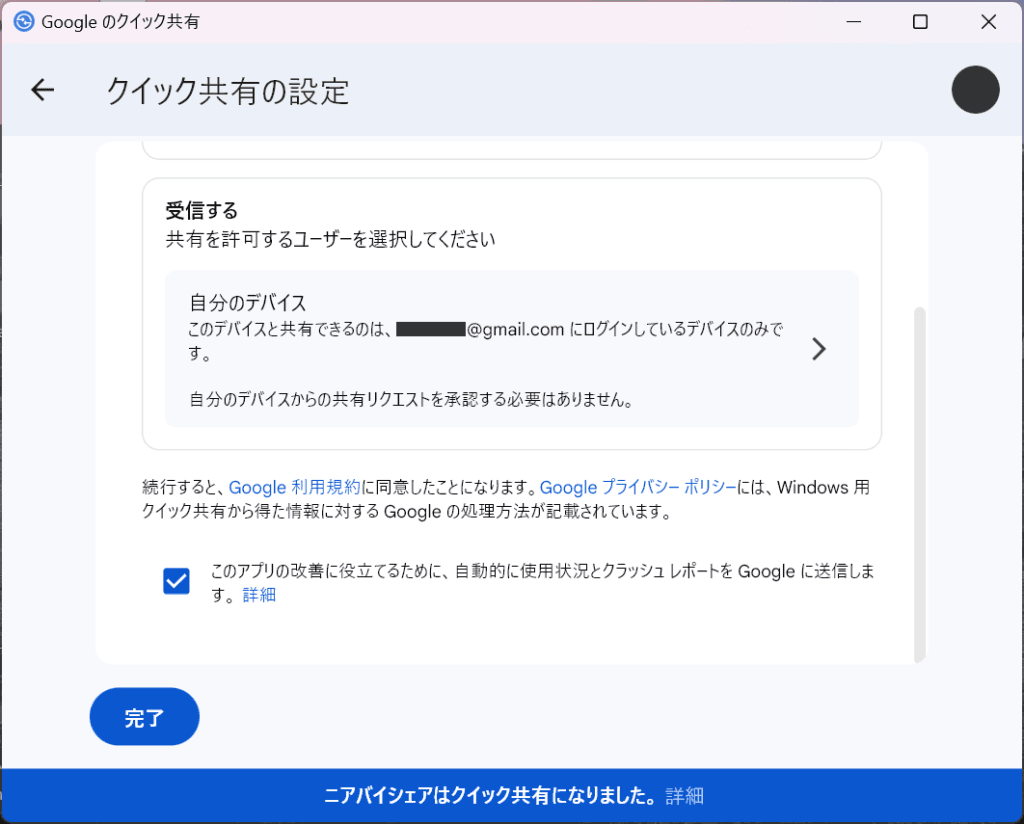Click the クイック共有の設定 heading
Viewport: 1024px width, 824px height.
click(227, 91)
